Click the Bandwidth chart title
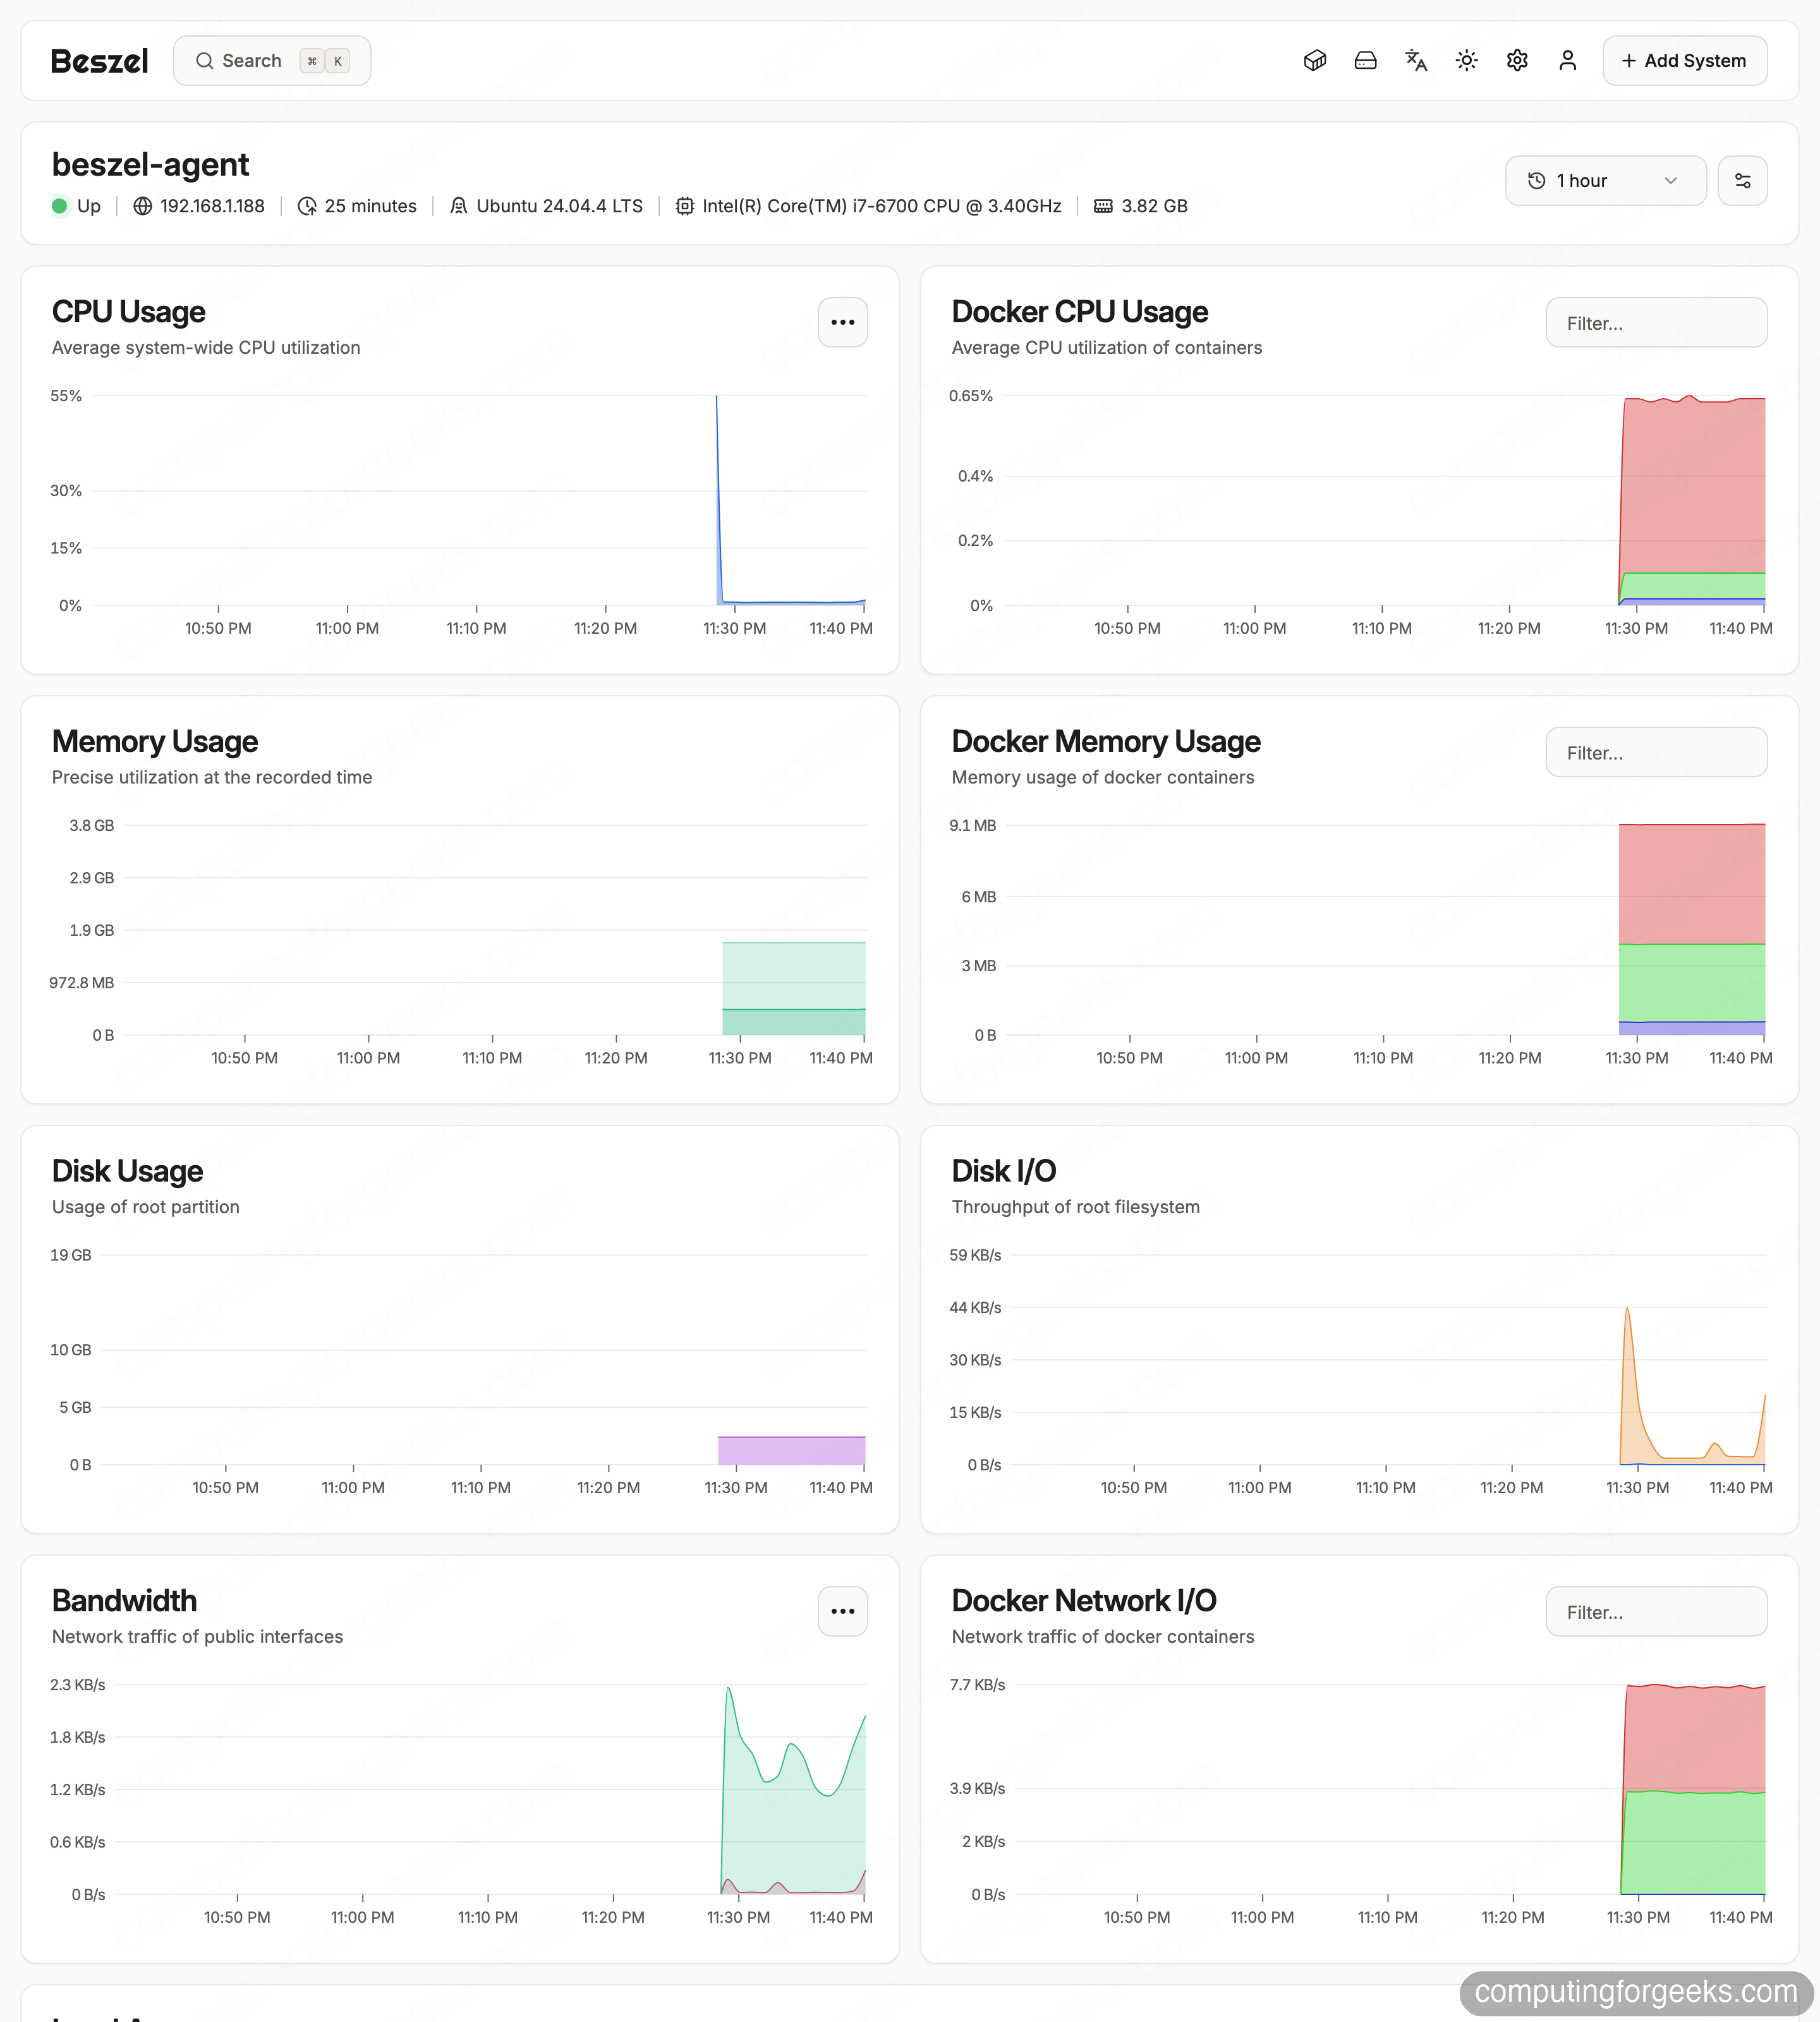Image resolution: width=1820 pixels, height=2022 pixels. 124,1601
